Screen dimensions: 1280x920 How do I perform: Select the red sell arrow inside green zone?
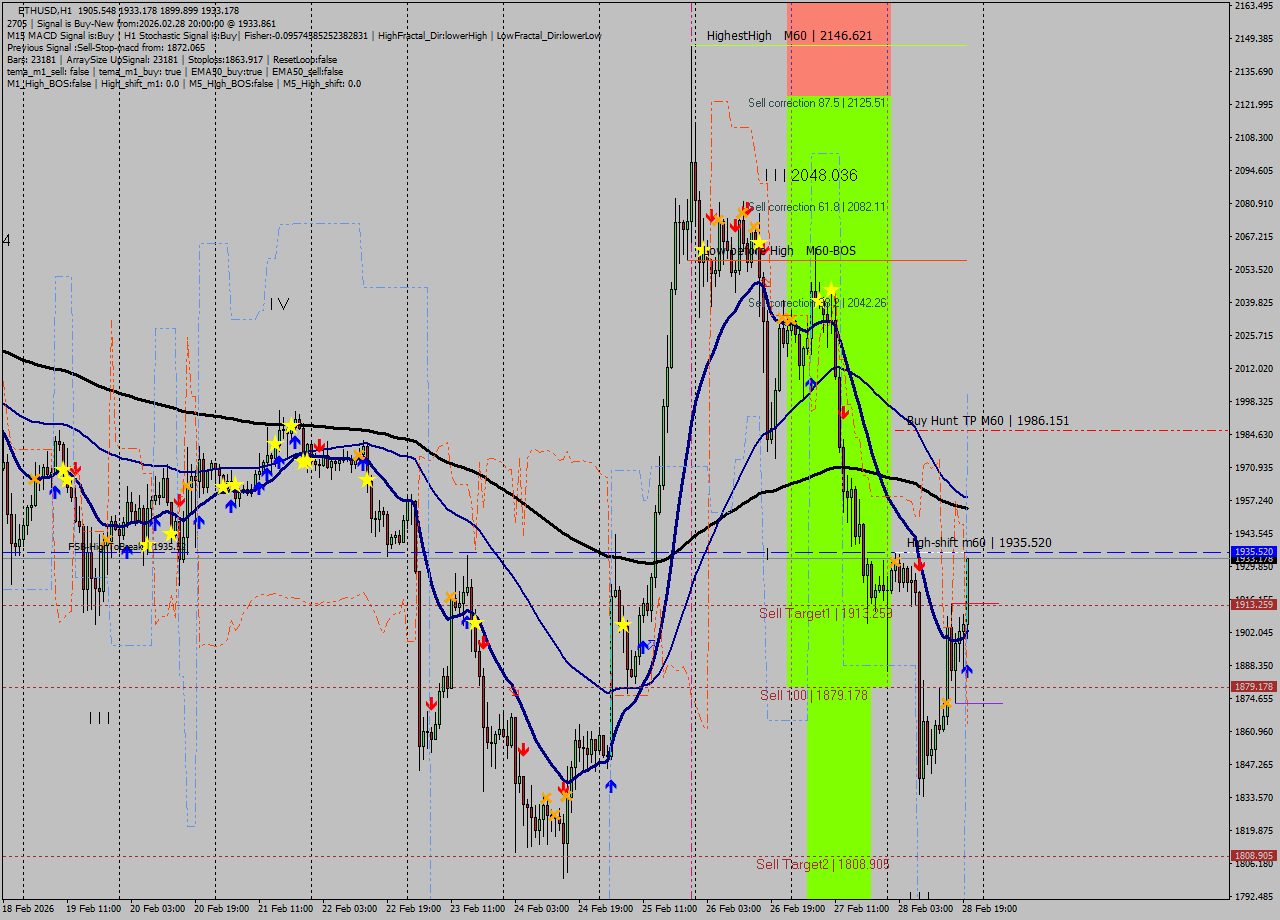click(844, 411)
